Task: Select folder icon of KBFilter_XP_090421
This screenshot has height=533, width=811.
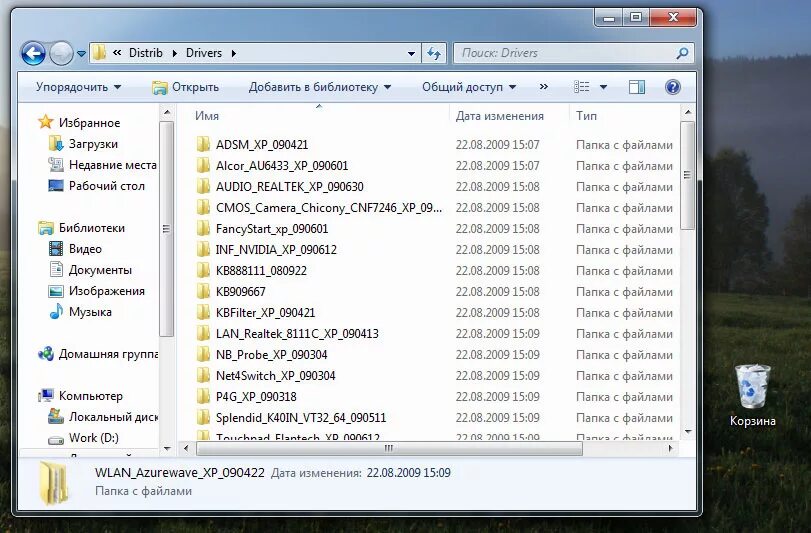Action: tap(203, 313)
